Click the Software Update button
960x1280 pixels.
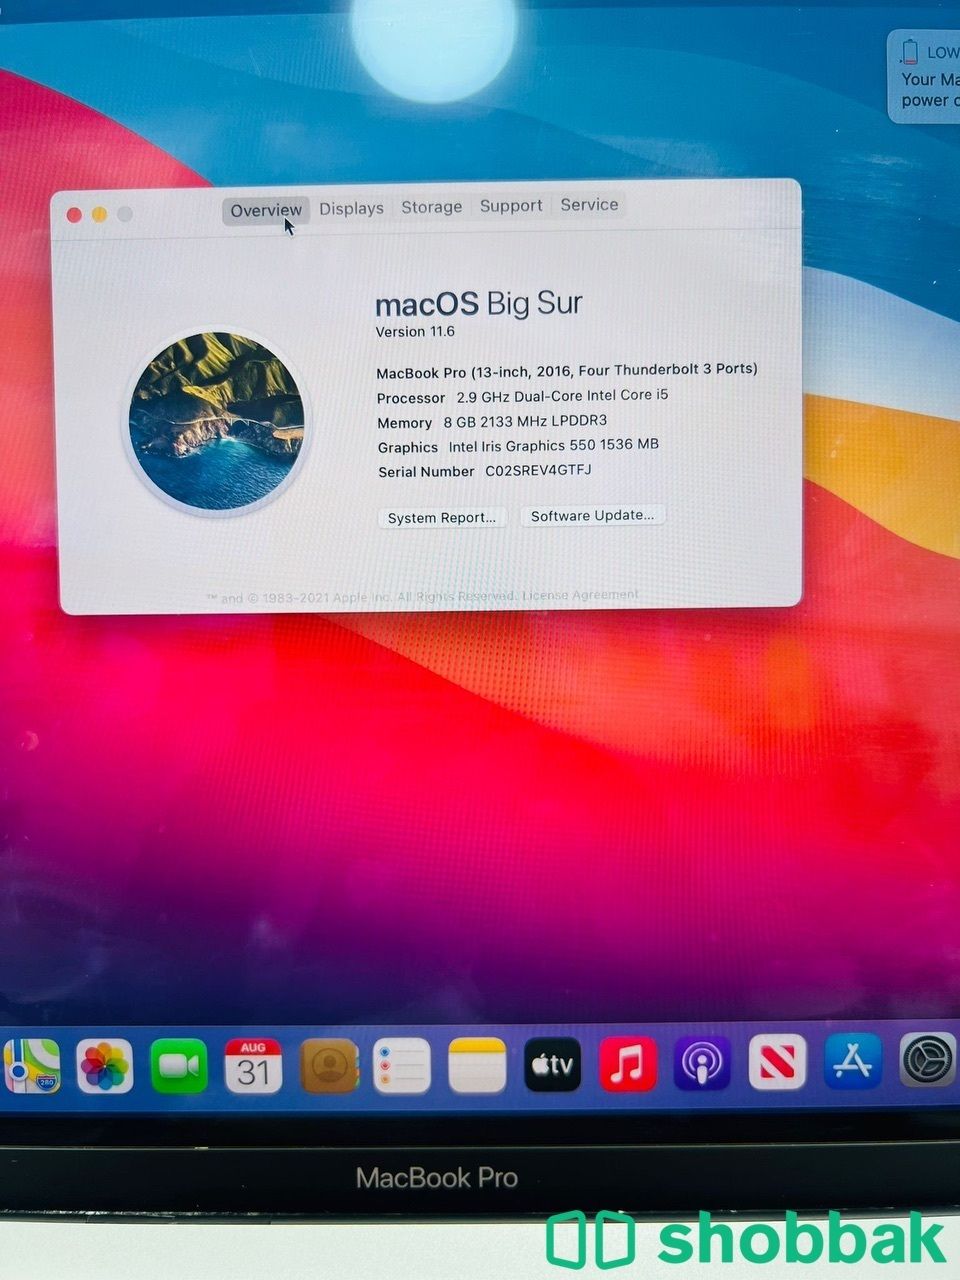[592, 515]
